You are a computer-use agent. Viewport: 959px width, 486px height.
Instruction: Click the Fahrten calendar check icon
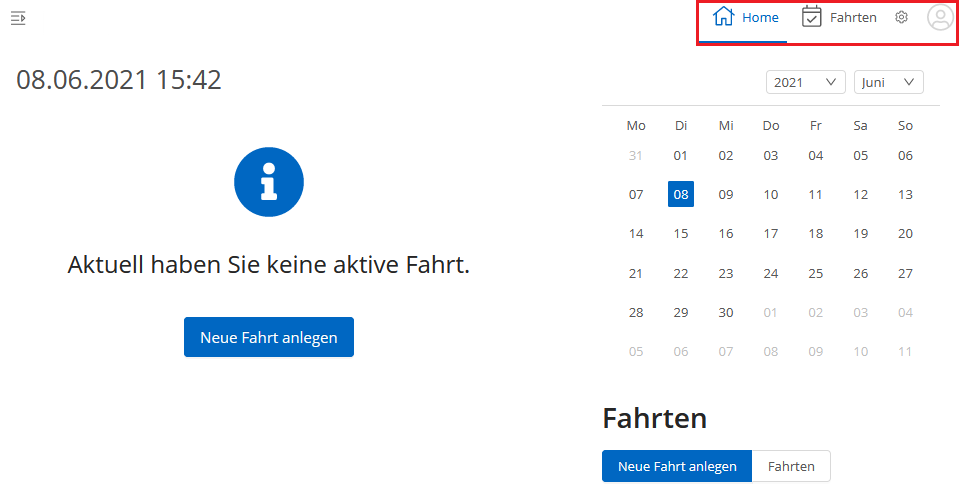pos(812,17)
